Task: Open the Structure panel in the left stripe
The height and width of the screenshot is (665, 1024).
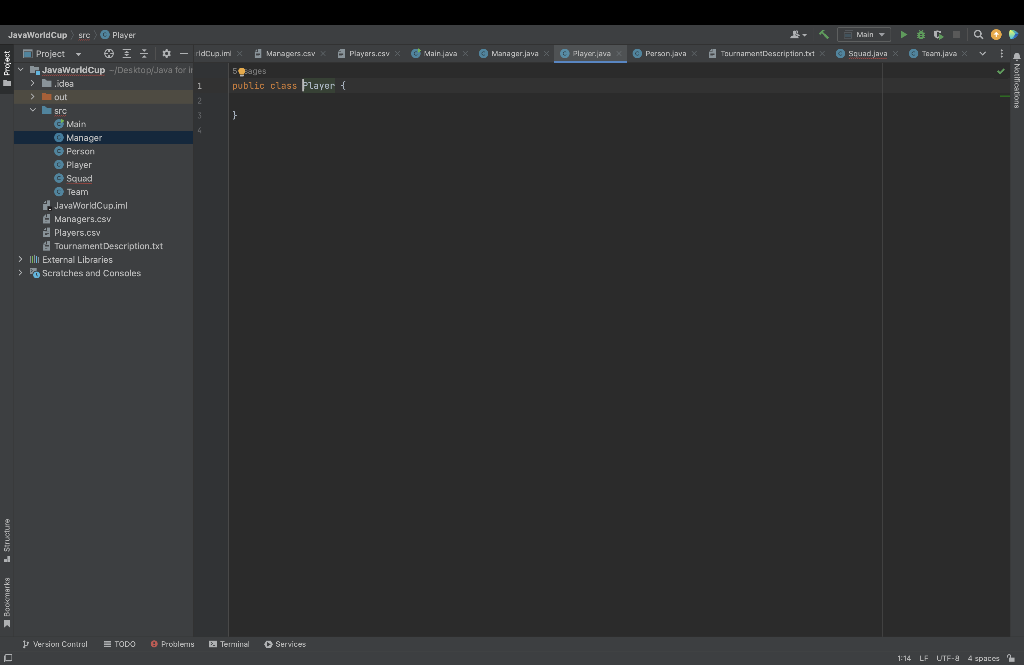Action: click(6, 537)
